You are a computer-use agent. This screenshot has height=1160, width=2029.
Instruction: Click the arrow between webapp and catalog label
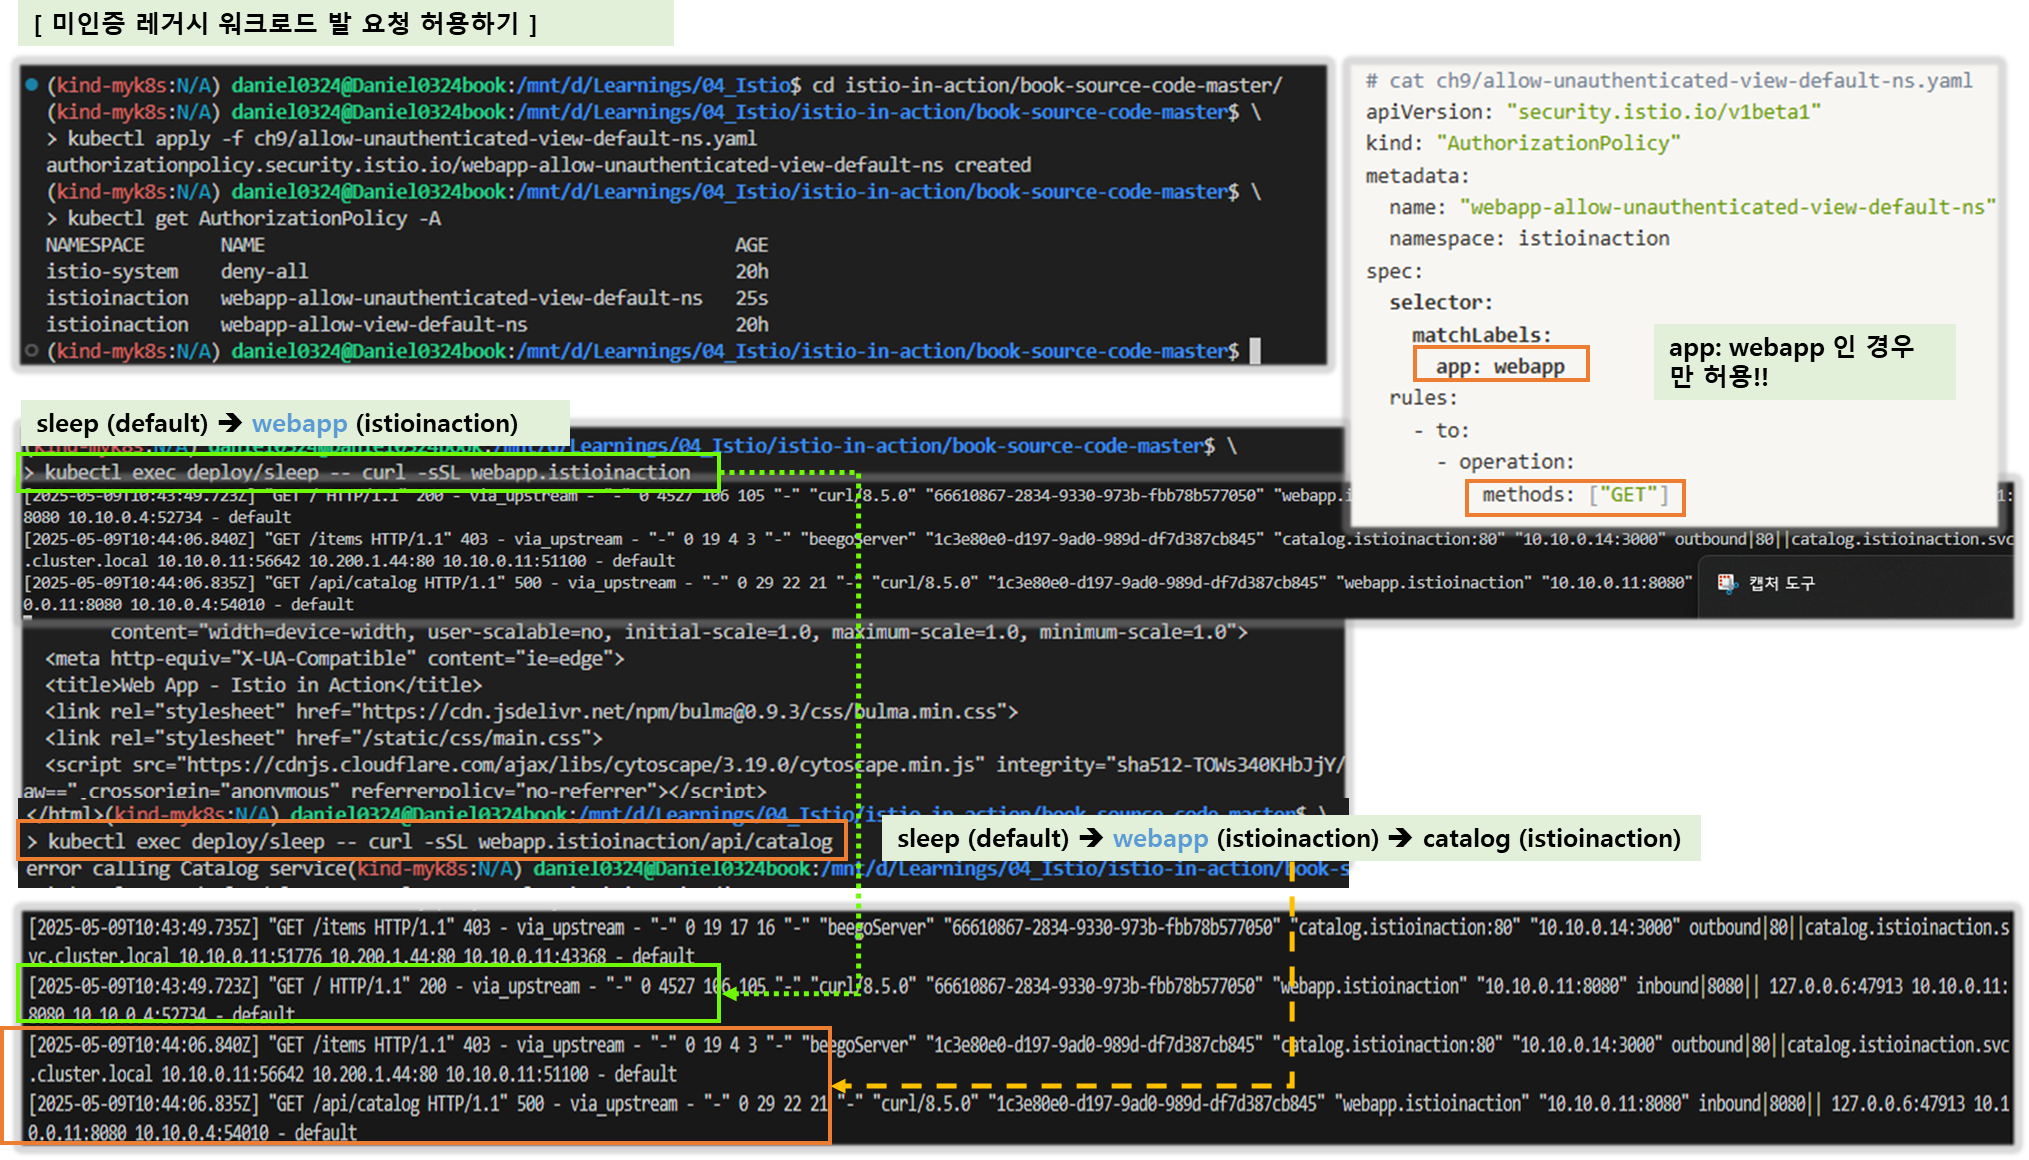pyautogui.click(x=1400, y=838)
